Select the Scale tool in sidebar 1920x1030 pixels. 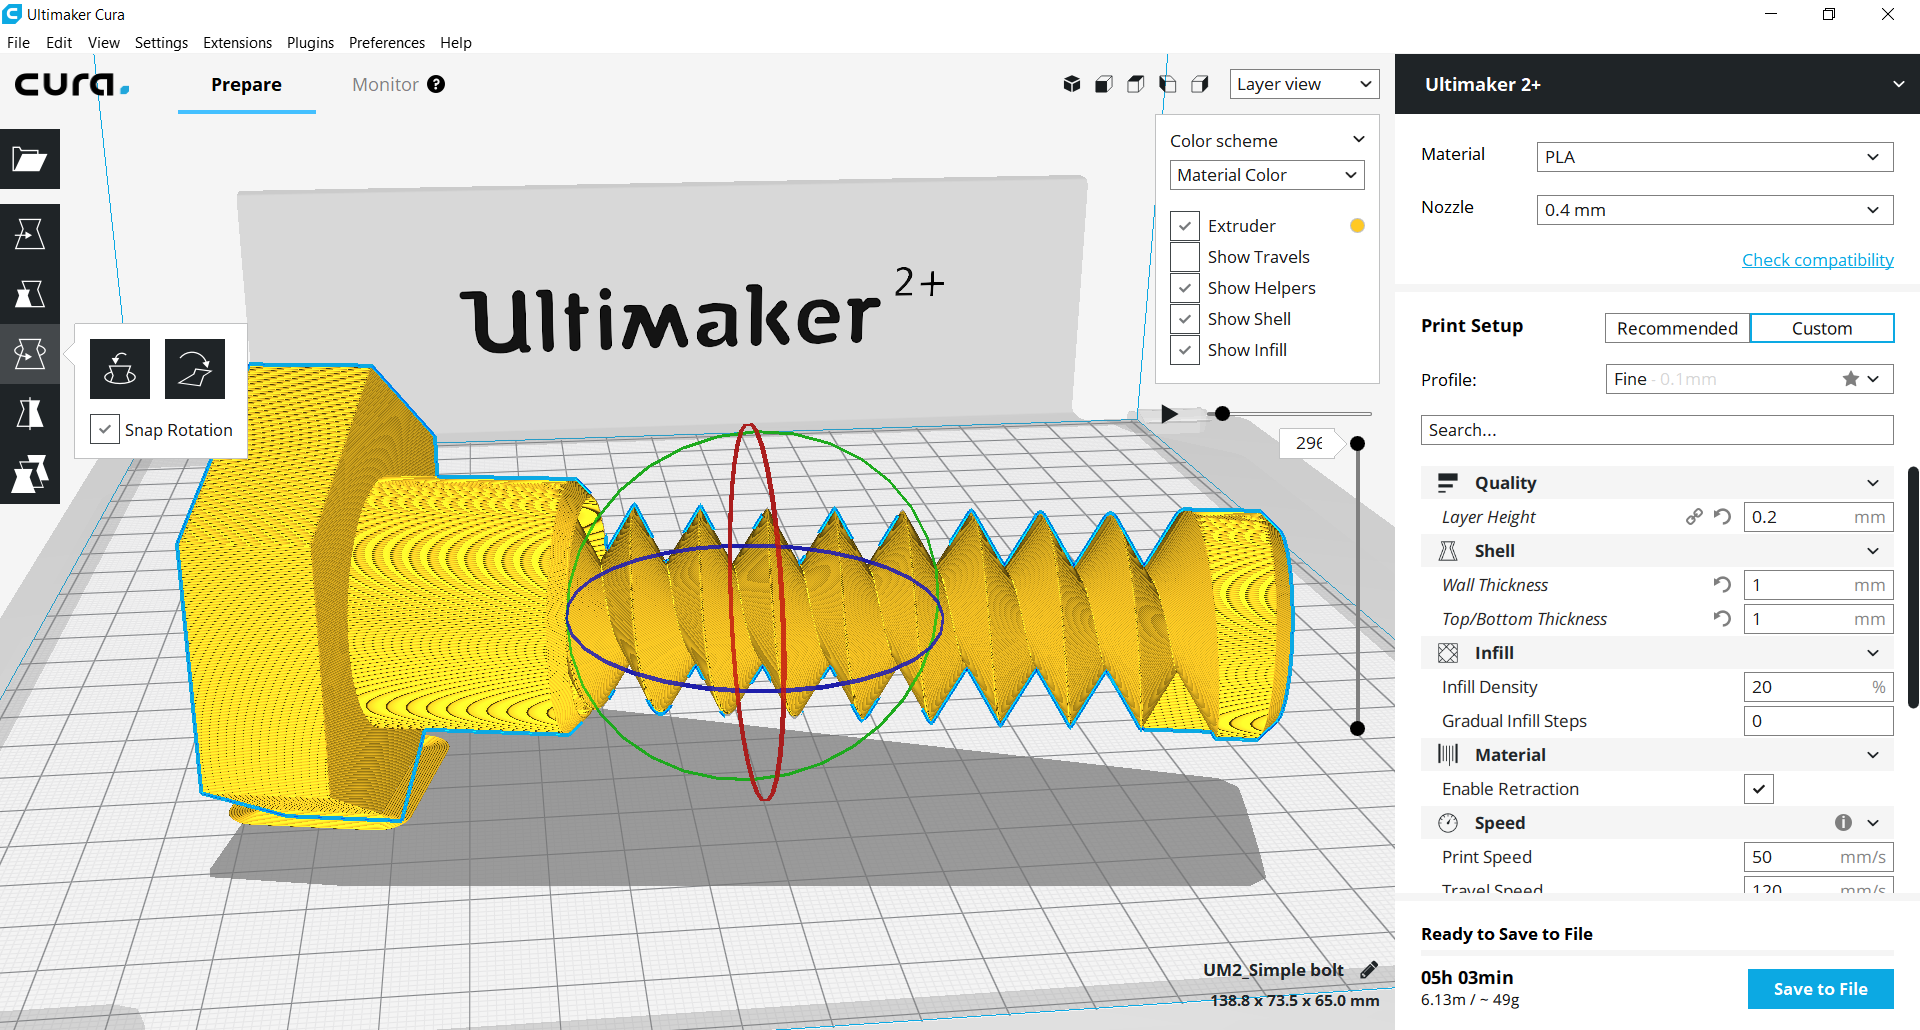click(30, 294)
